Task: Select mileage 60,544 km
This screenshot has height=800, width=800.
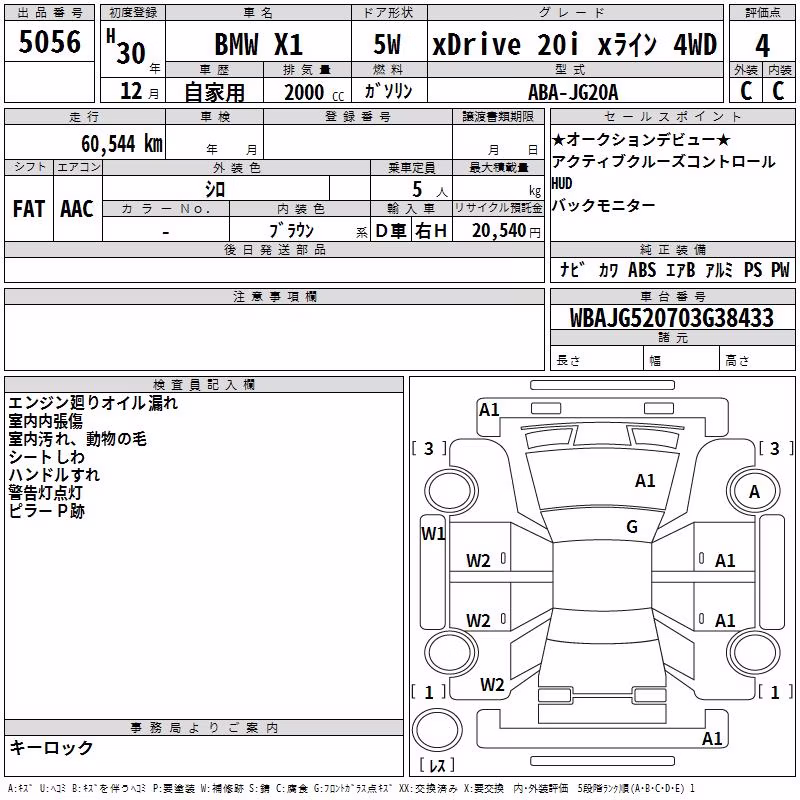Action: (x=122, y=144)
